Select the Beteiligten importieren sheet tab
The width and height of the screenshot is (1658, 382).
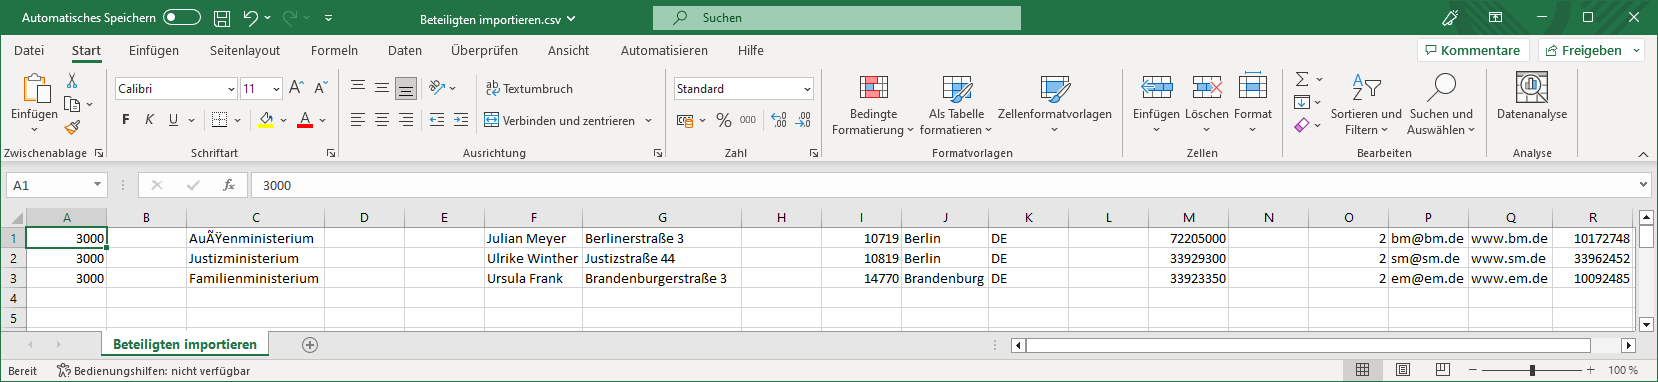click(x=185, y=344)
